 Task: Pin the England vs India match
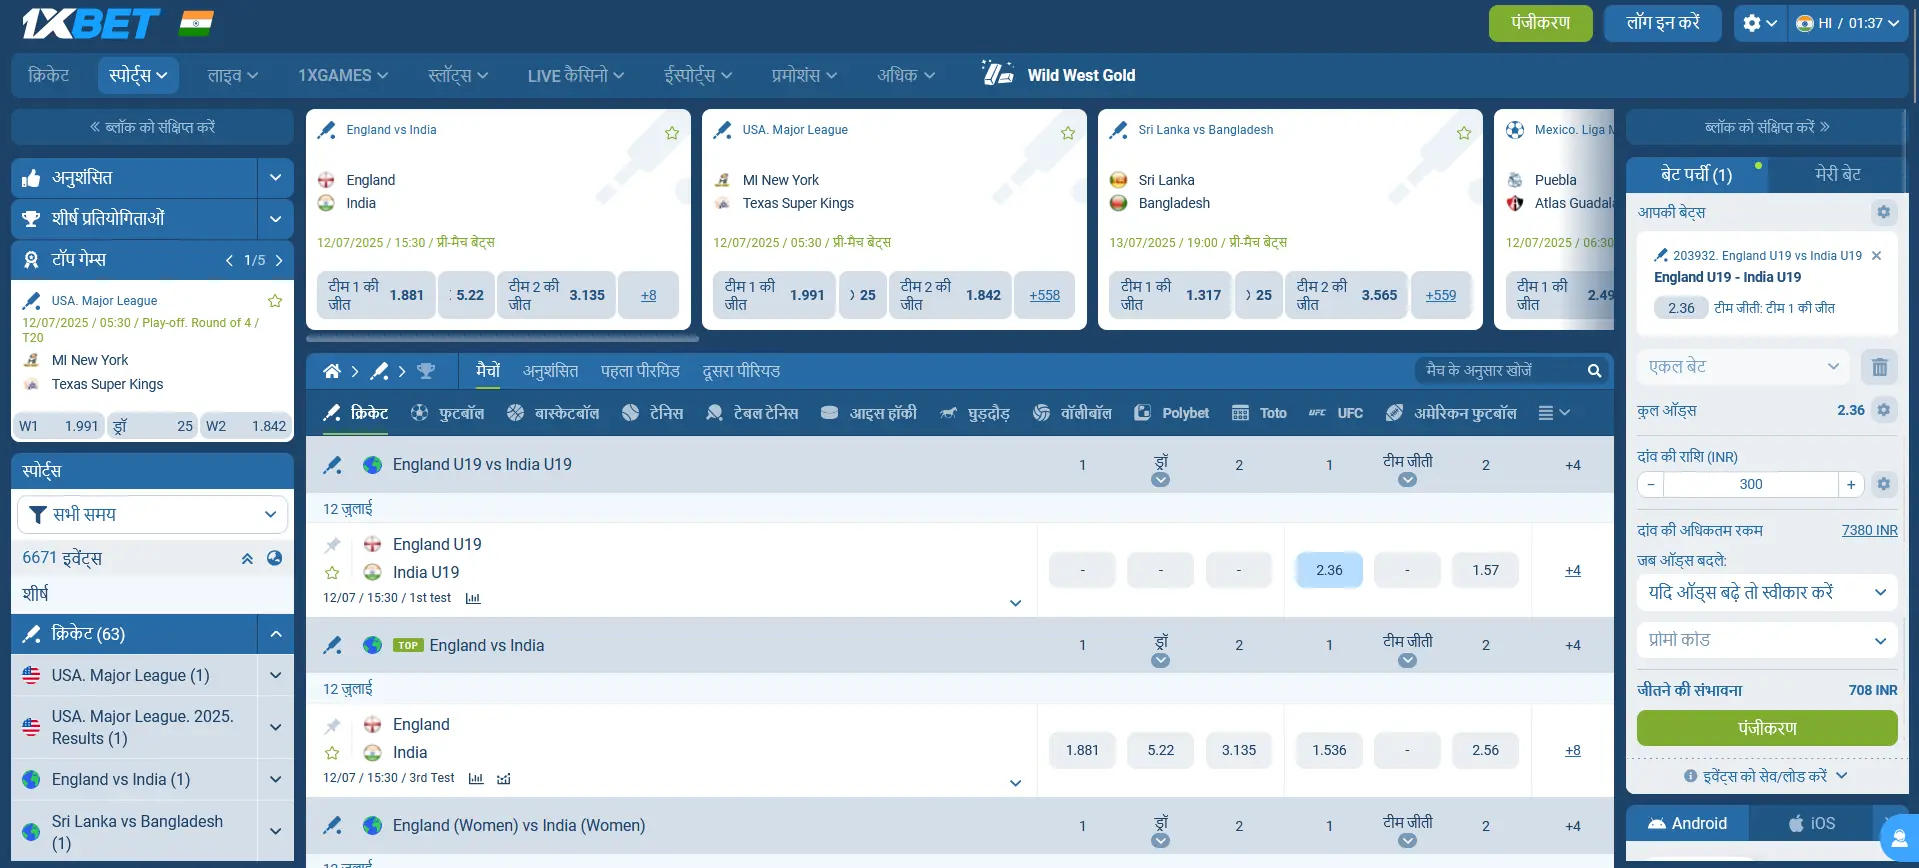click(x=332, y=725)
